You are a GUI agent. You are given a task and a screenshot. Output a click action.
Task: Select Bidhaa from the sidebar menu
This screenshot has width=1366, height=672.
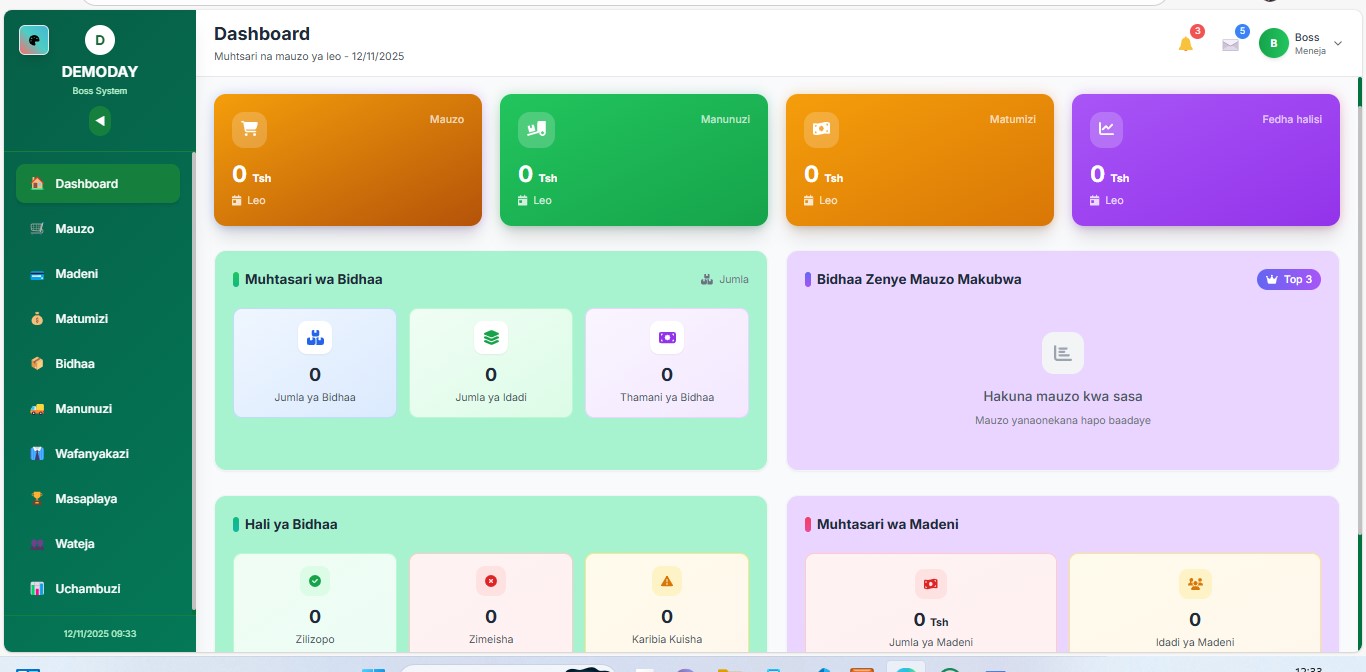(x=75, y=364)
